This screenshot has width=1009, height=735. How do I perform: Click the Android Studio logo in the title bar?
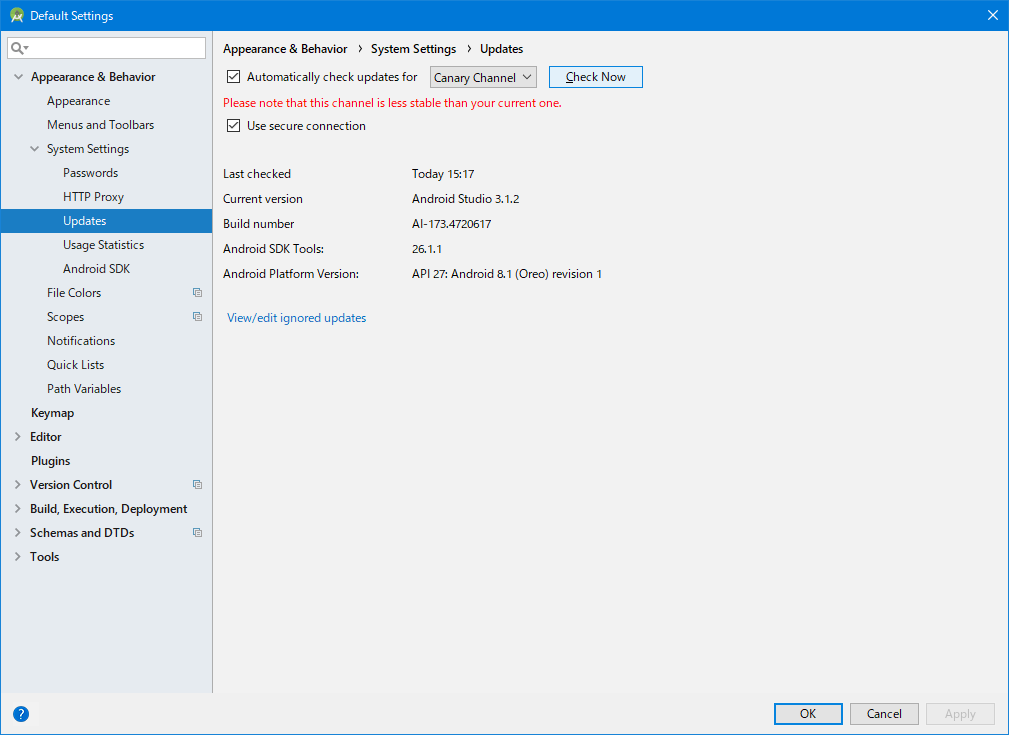(16, 15)
